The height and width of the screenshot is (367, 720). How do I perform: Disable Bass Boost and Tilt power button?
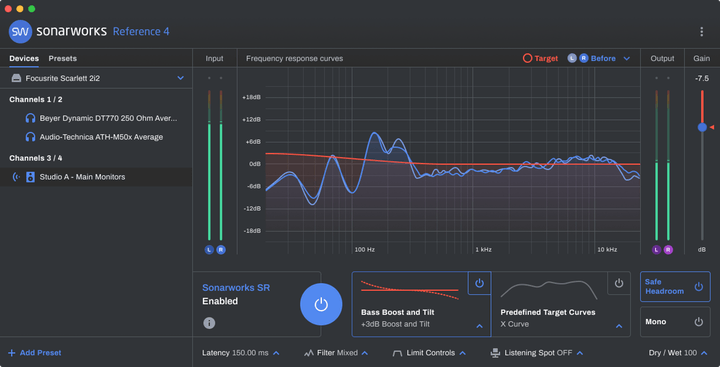pos(479,283)
